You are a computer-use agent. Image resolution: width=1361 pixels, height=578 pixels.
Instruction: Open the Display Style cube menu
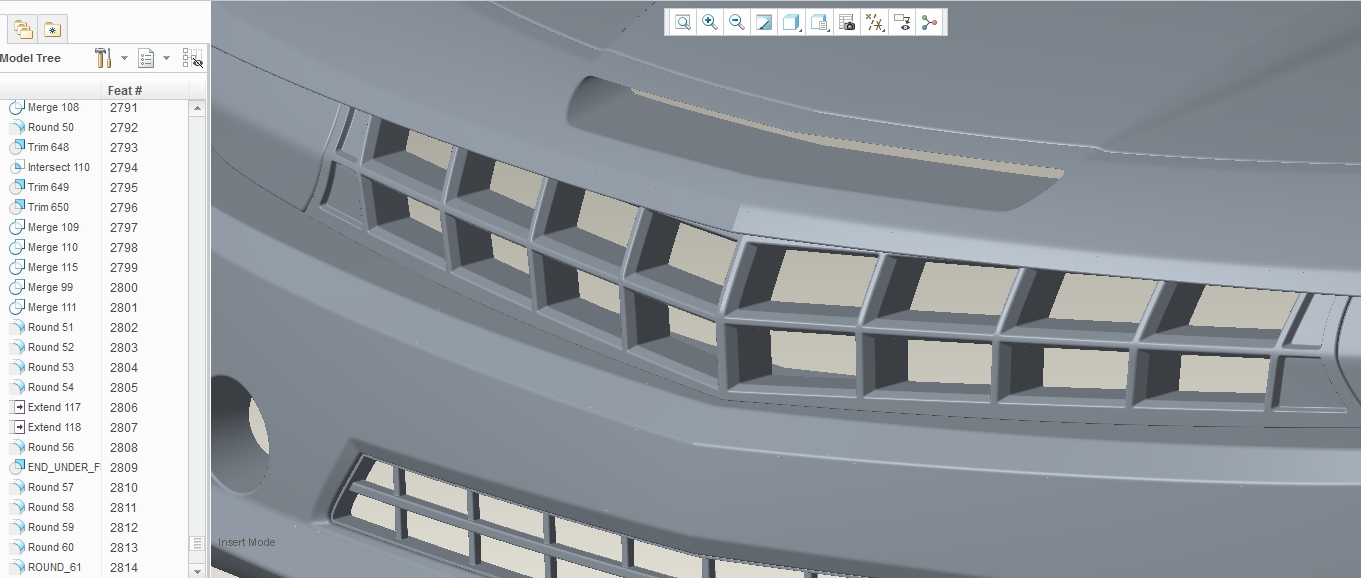coord(791,22)
